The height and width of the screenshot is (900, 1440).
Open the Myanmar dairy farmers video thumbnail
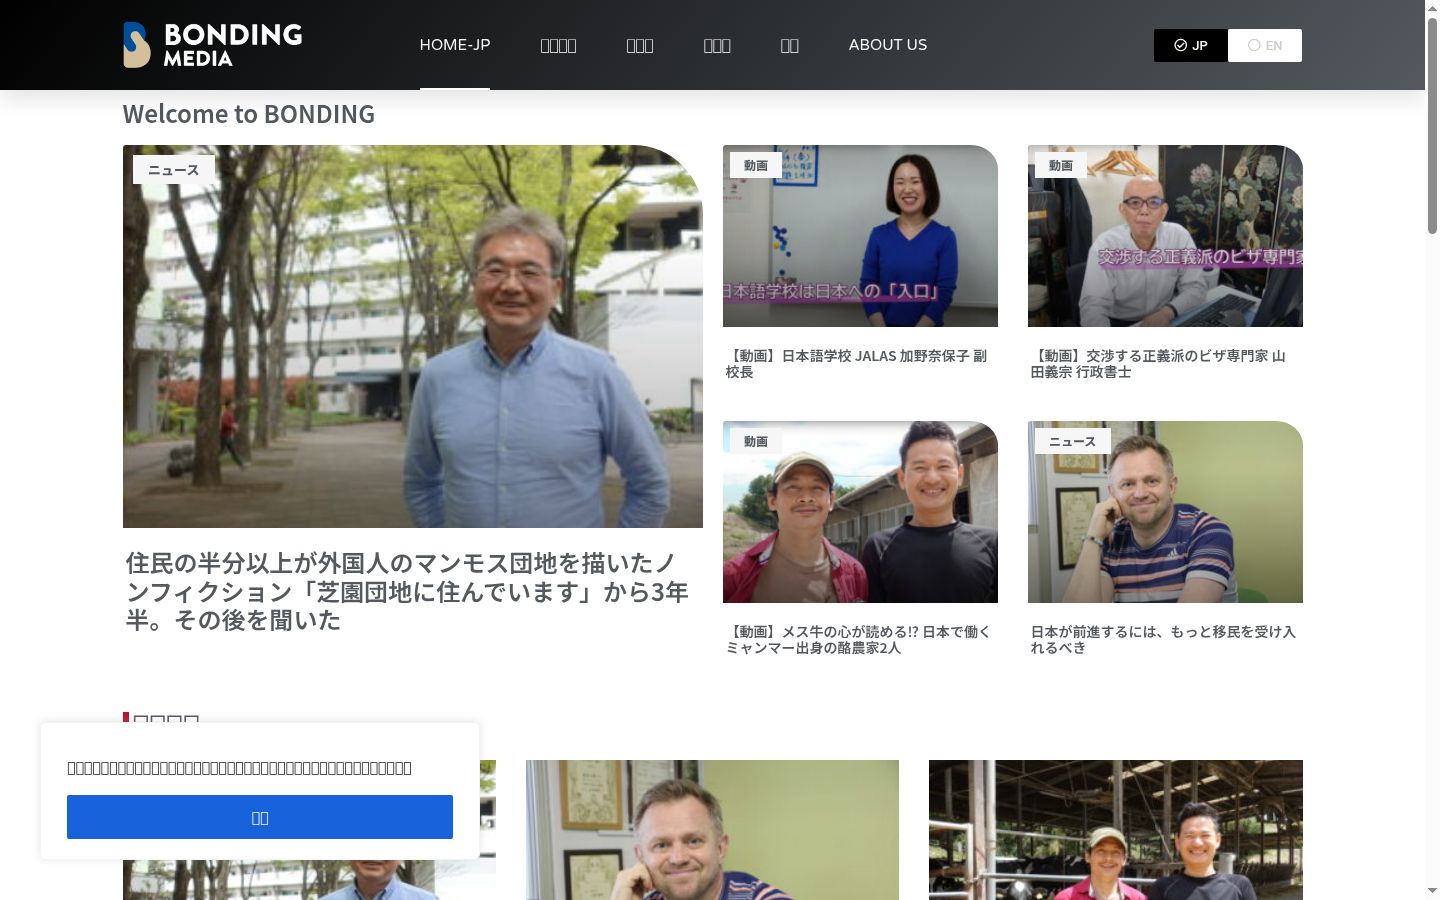pyautogui.click(x=860, y=512)
